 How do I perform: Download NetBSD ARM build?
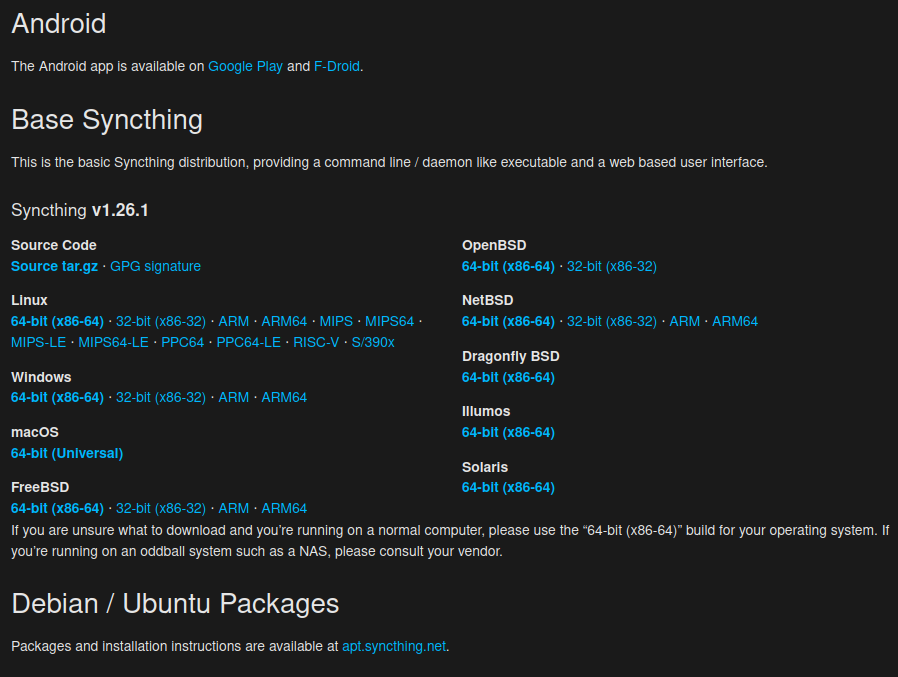click(x=684, y=321)
